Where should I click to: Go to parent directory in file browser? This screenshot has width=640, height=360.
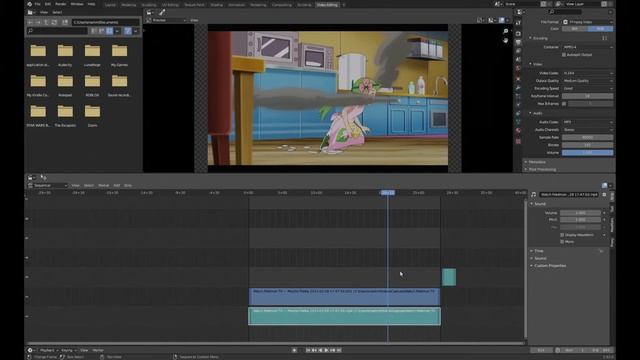46,22
